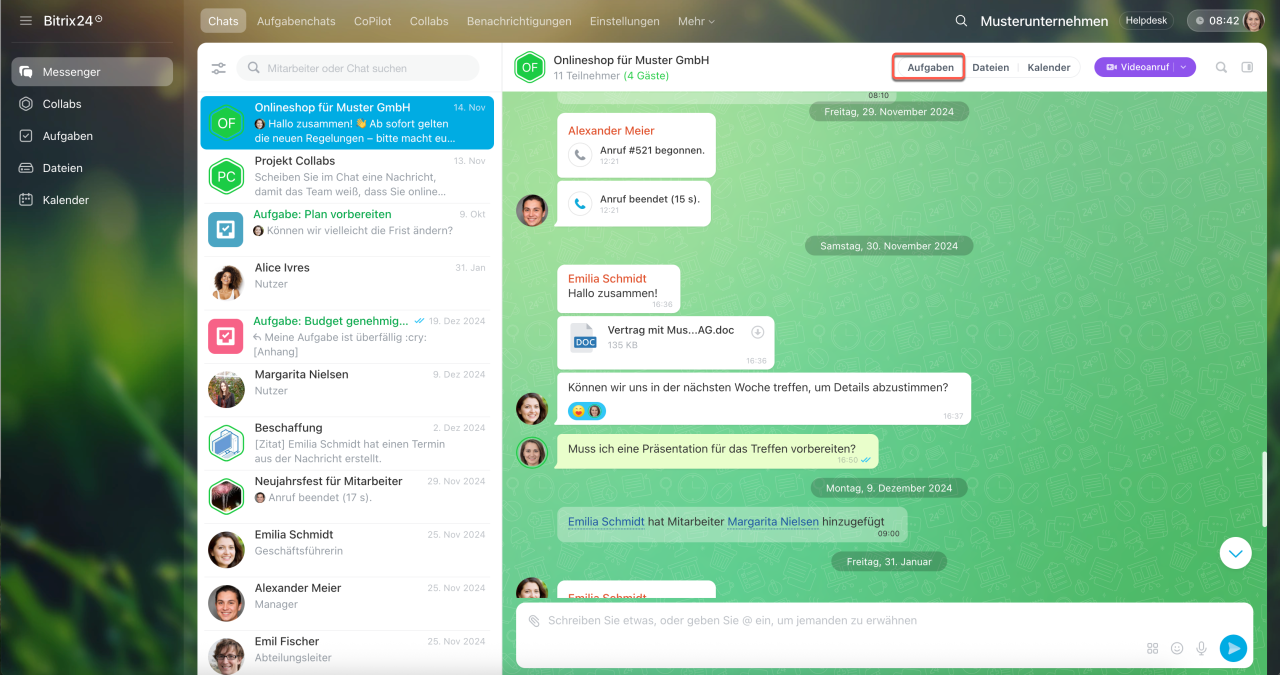Open Neujahrsfest für Mitarbeiter chat
Screen dimensions: 1280x675
pos(347,496)
